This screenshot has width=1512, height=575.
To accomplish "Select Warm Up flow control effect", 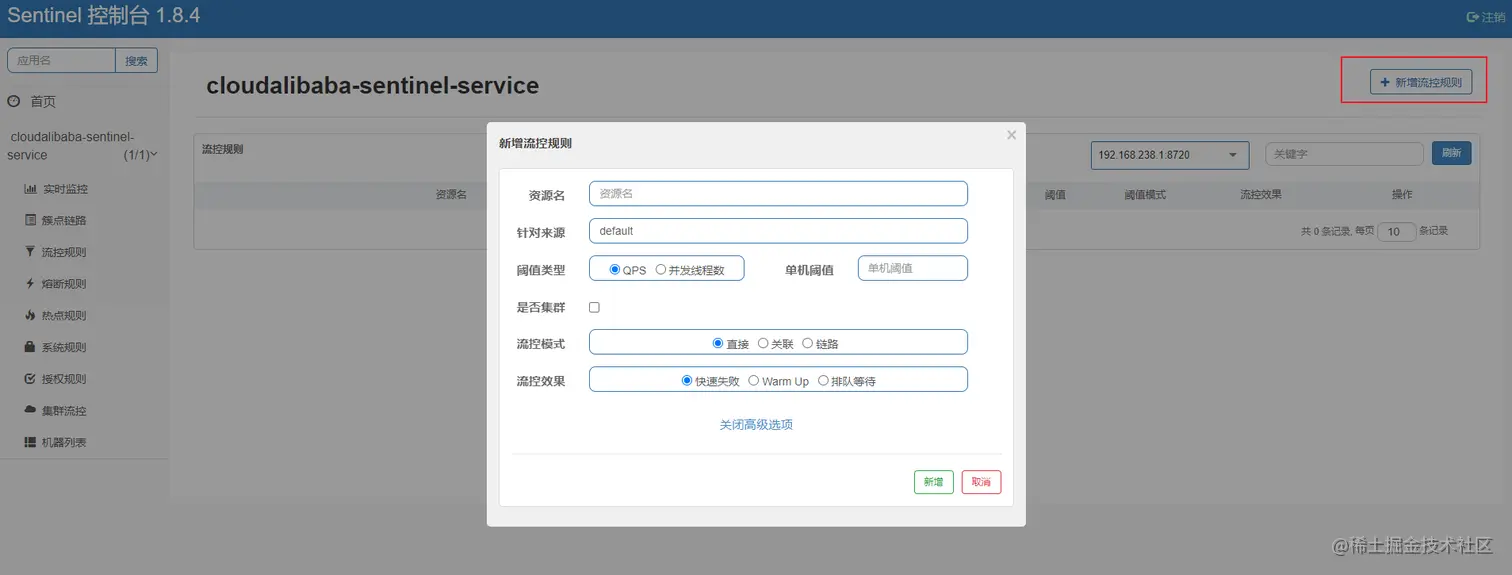I will tap(754, 380).
